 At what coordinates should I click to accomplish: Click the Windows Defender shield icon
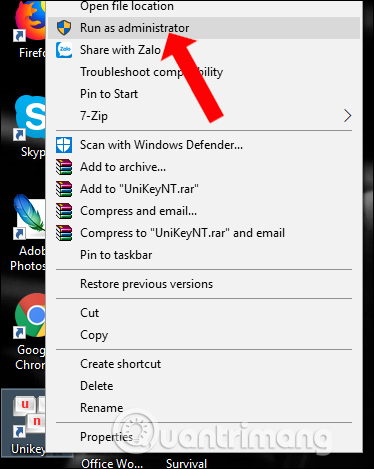(64, 145)
